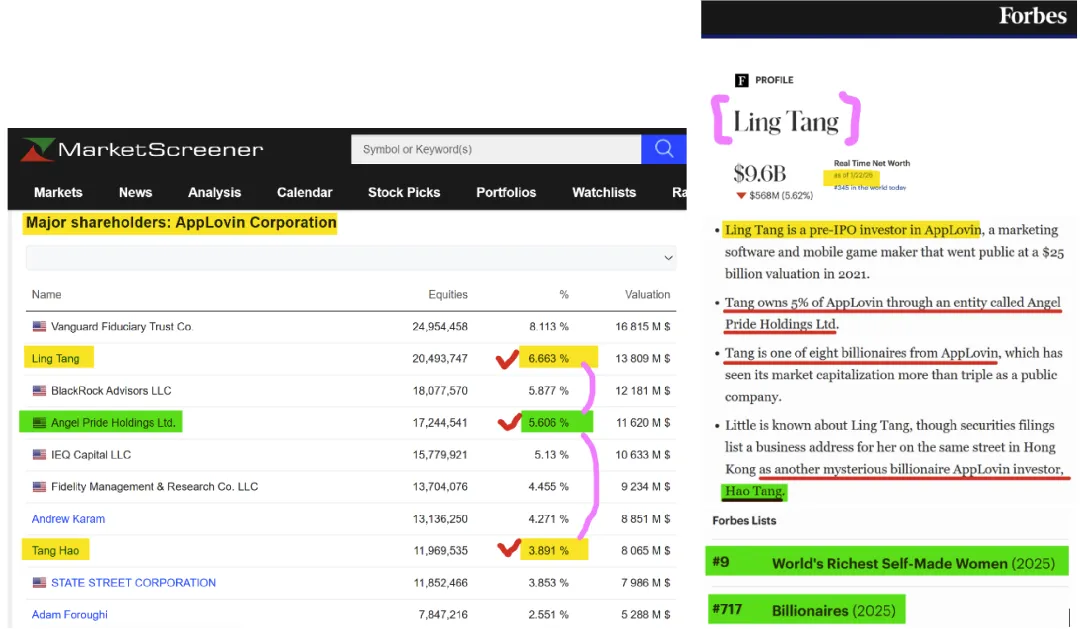Click the Name column header
1080x629 pixels.
pos(46,294)
